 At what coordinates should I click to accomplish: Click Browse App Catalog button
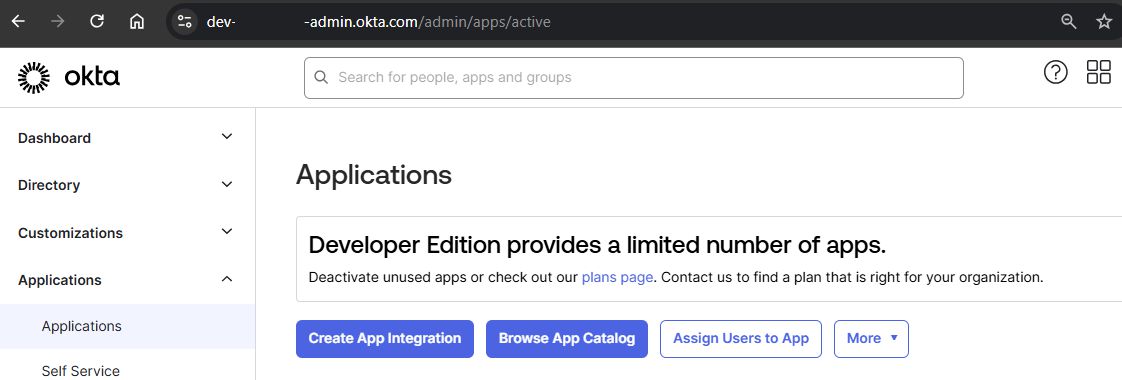click(x=567, y=338)
